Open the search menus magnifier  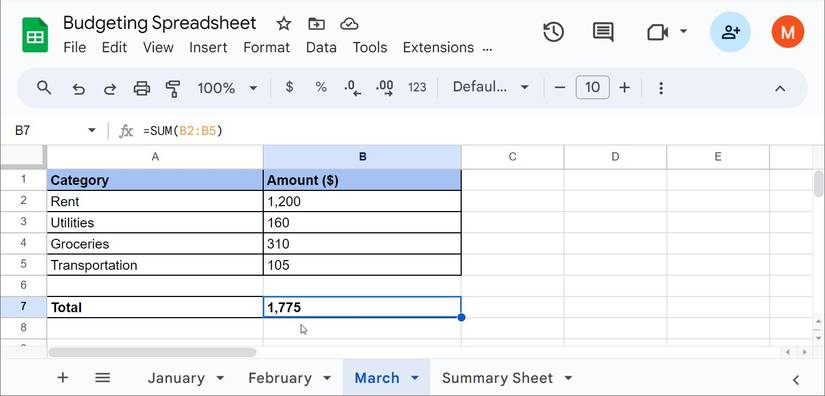click(44, 88)
